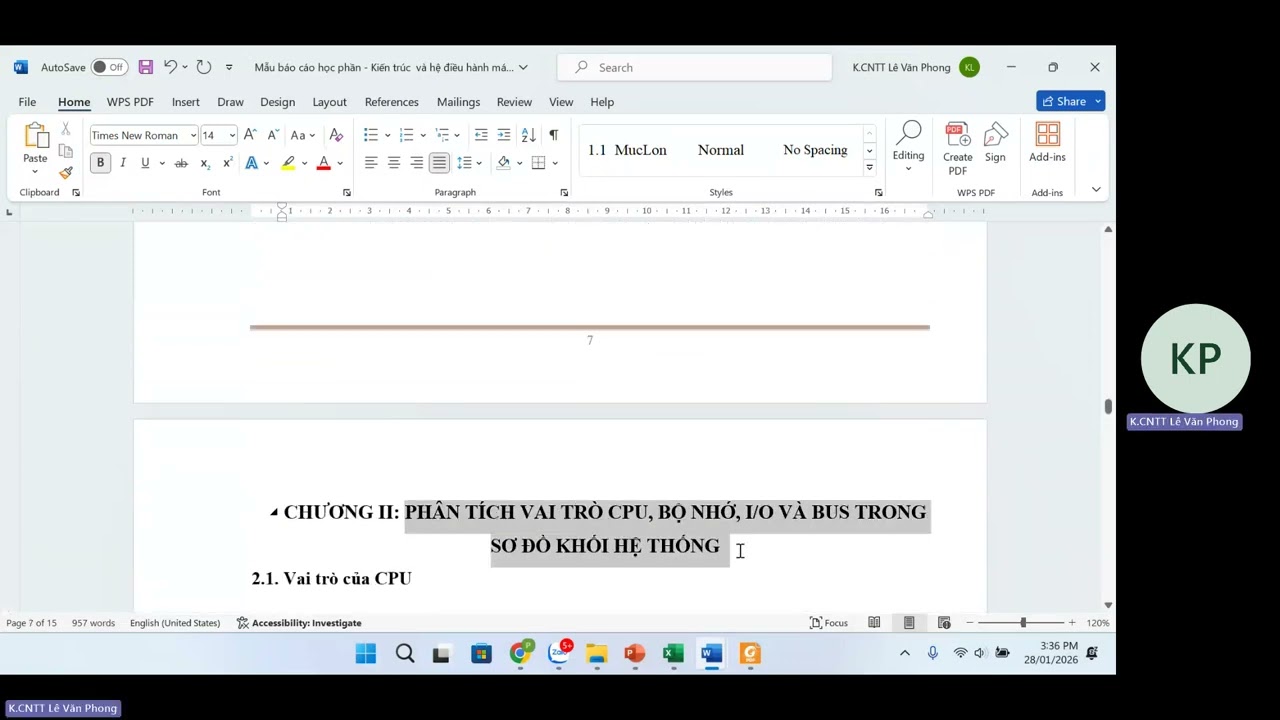Toggle justify paragraph alignment

coord(439,163)
